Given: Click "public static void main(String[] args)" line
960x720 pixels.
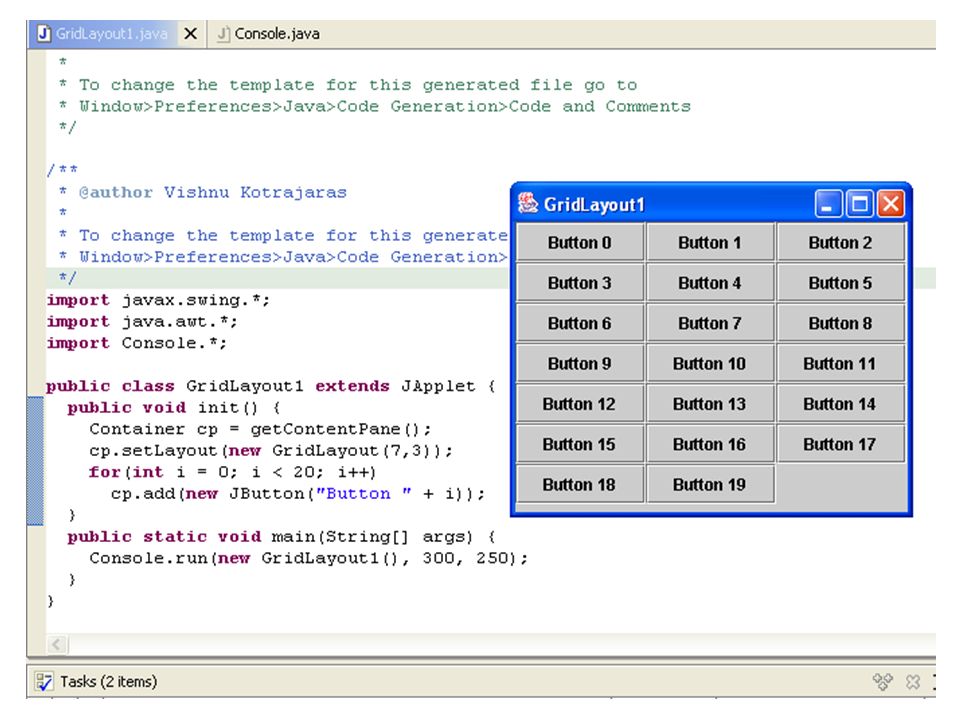Looking at the screenshot, I should pos(281,536).
